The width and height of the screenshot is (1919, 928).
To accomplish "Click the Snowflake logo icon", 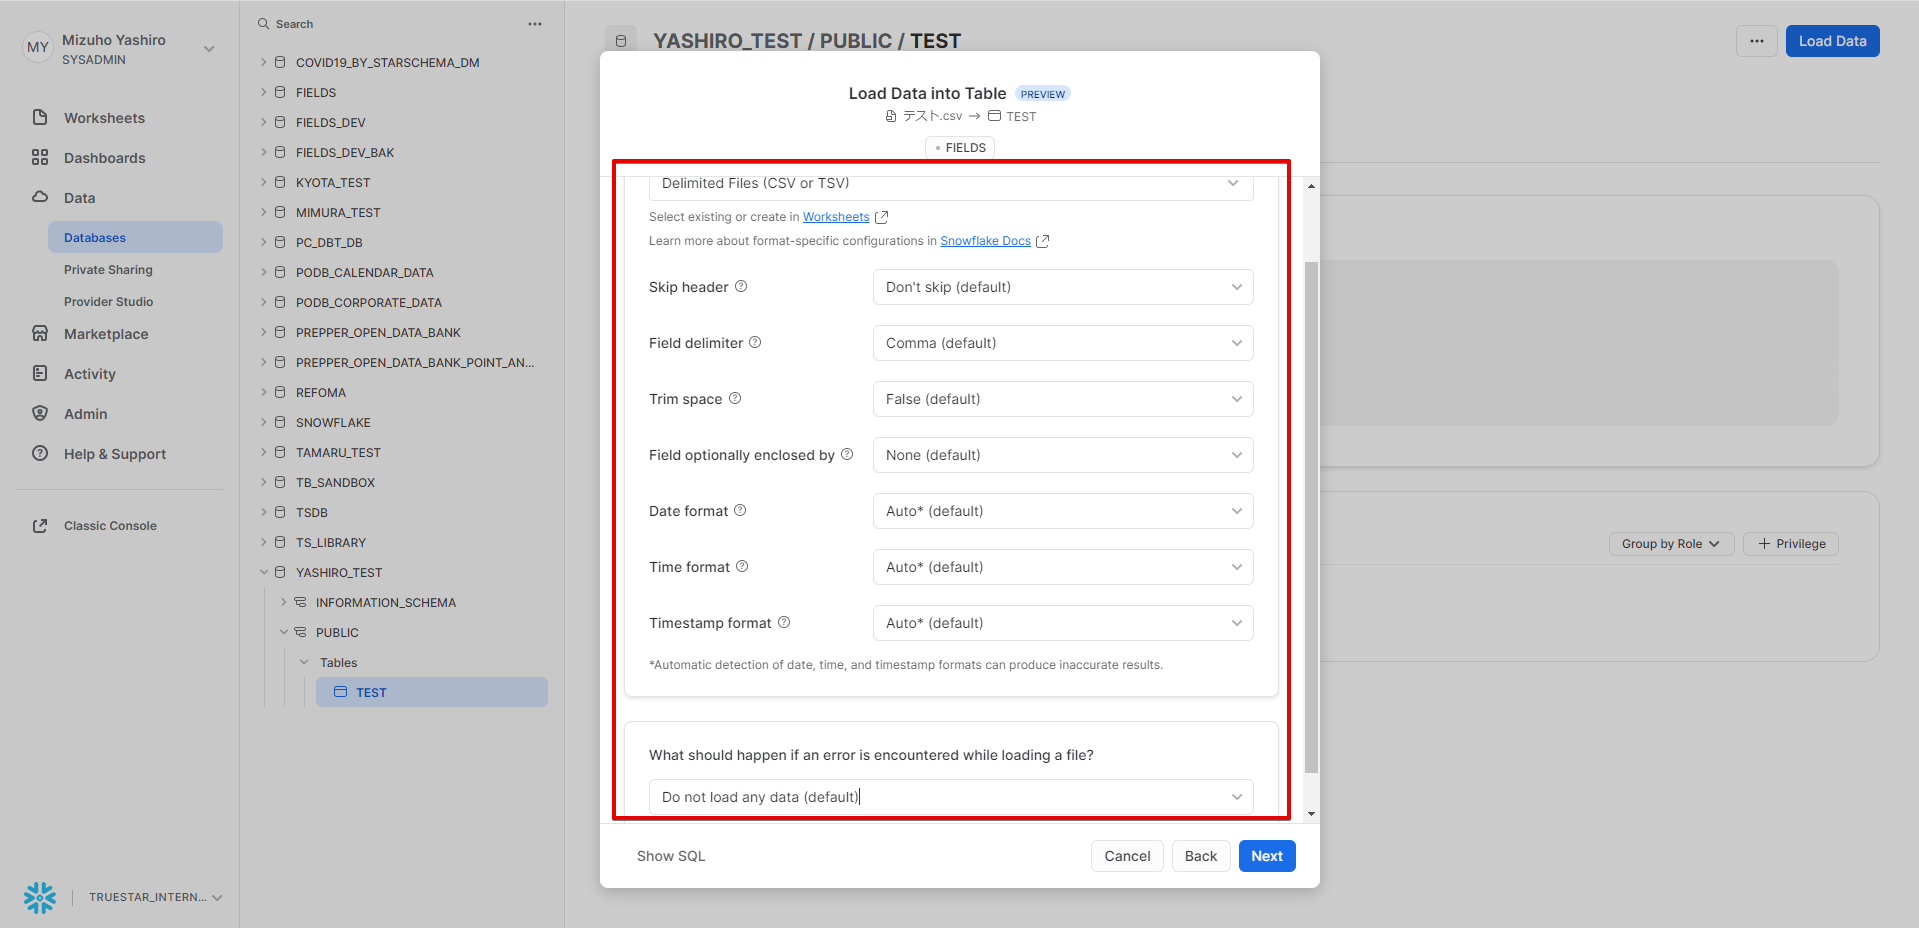I will tap(40, 897).
